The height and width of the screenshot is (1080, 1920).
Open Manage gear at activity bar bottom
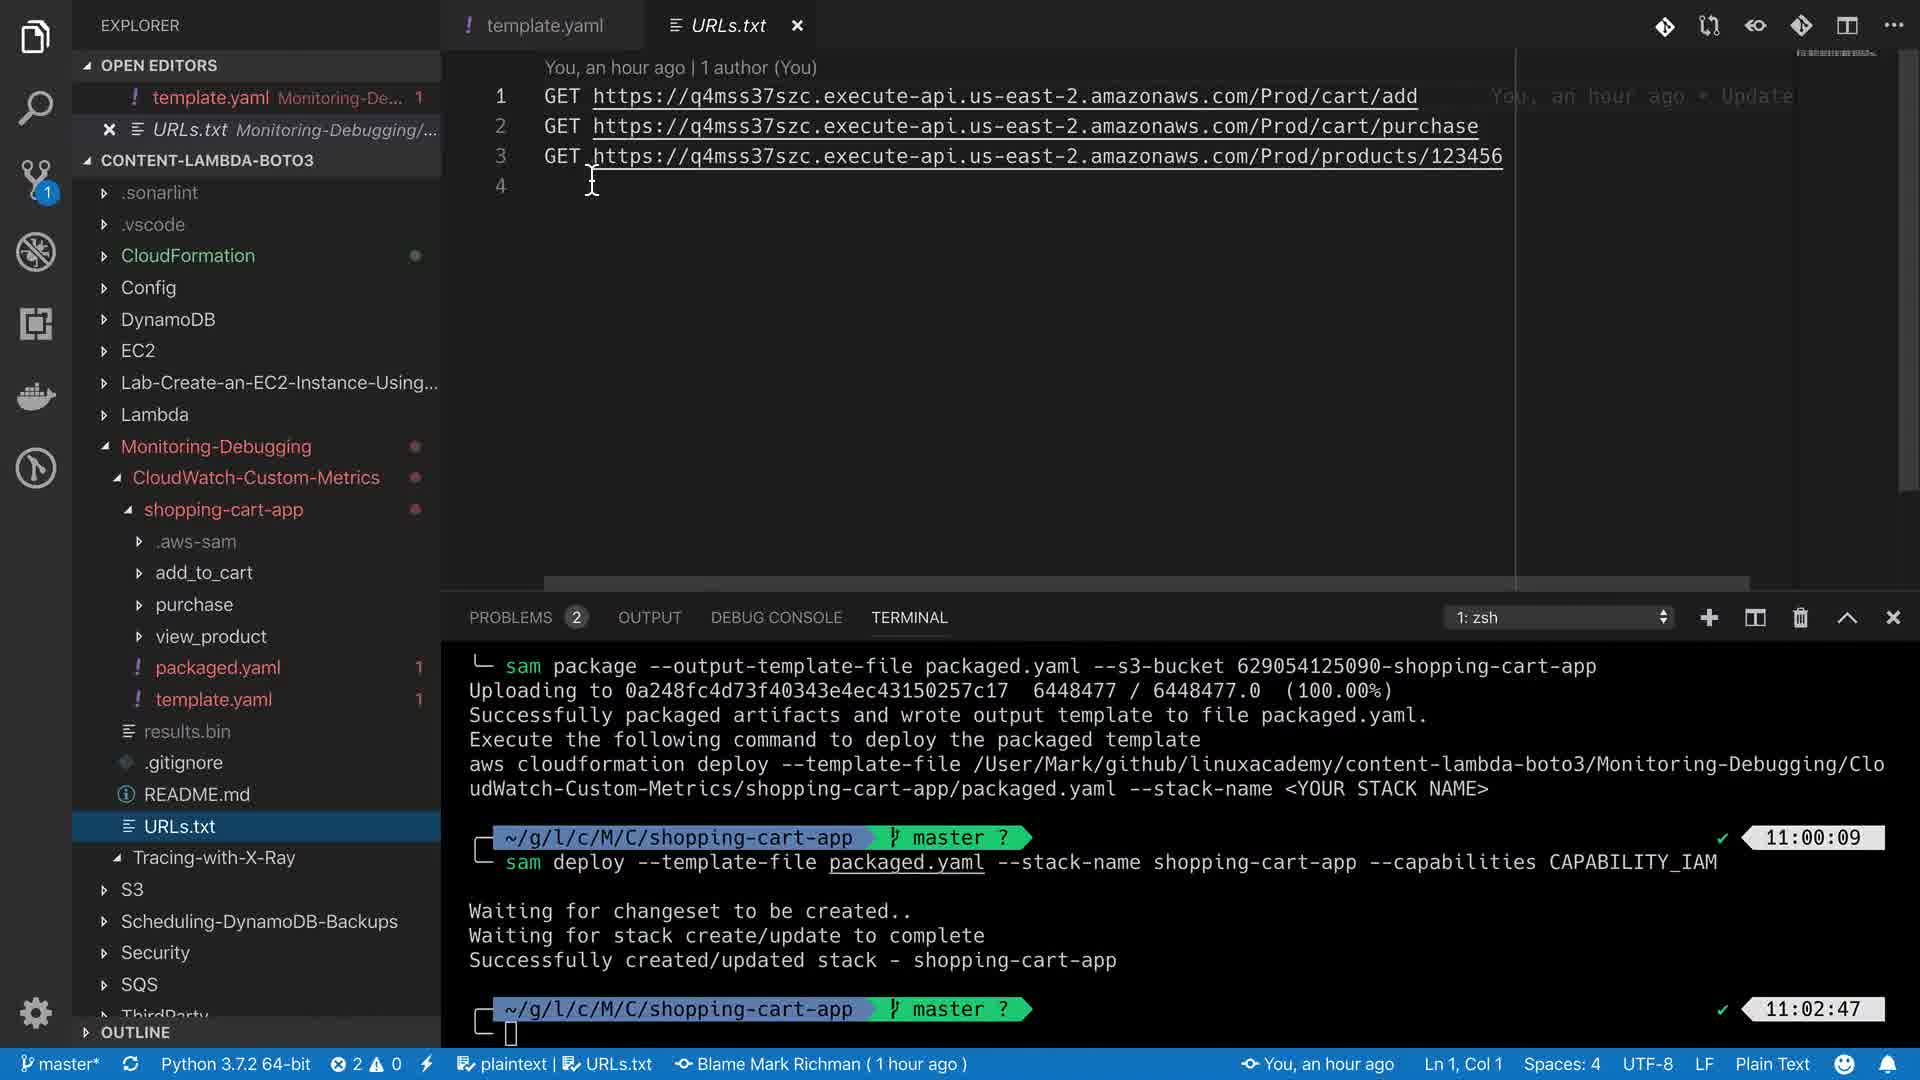36,1013
